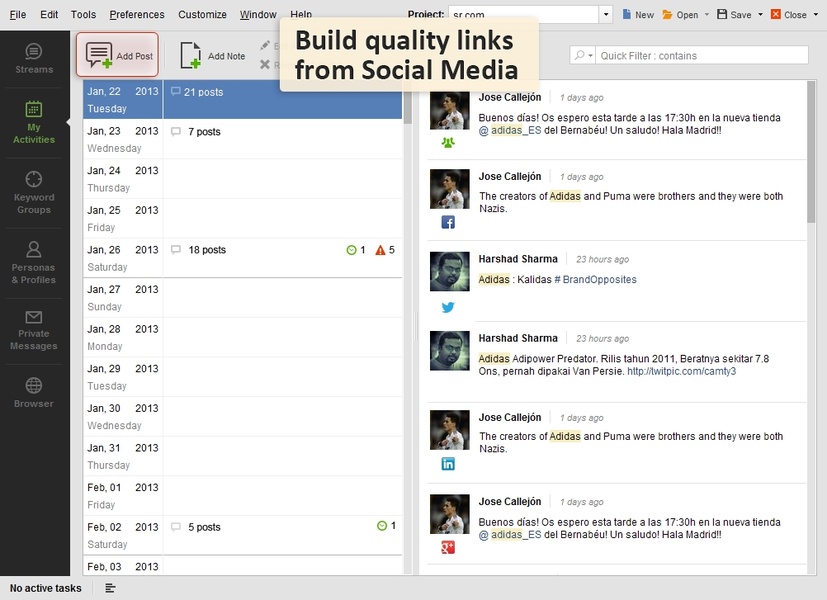Open Personas & Profiles section

(x=34, y=263)
